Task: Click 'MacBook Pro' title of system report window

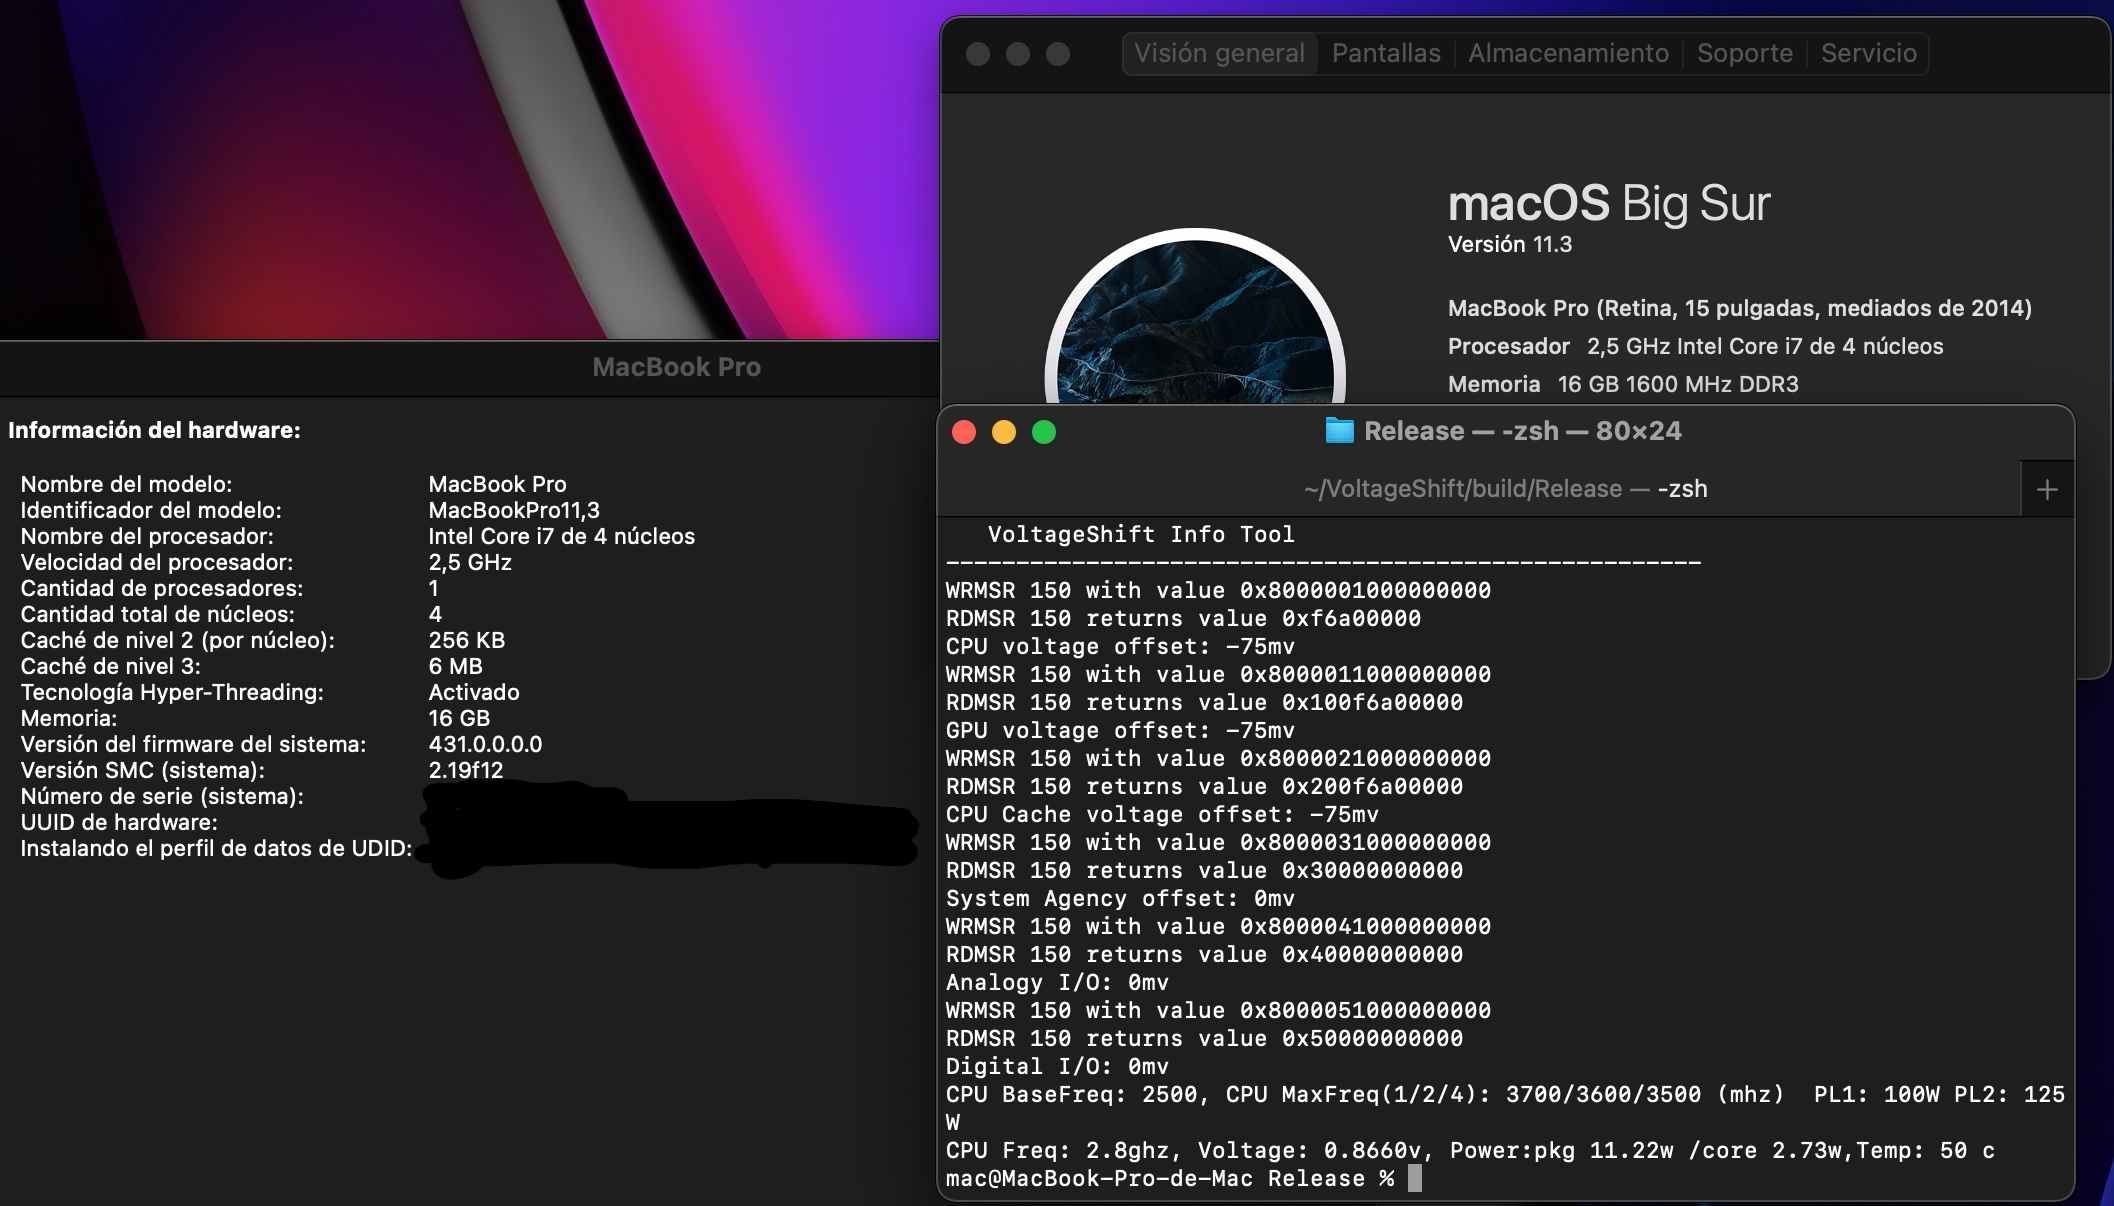Action: pos(676,367)
